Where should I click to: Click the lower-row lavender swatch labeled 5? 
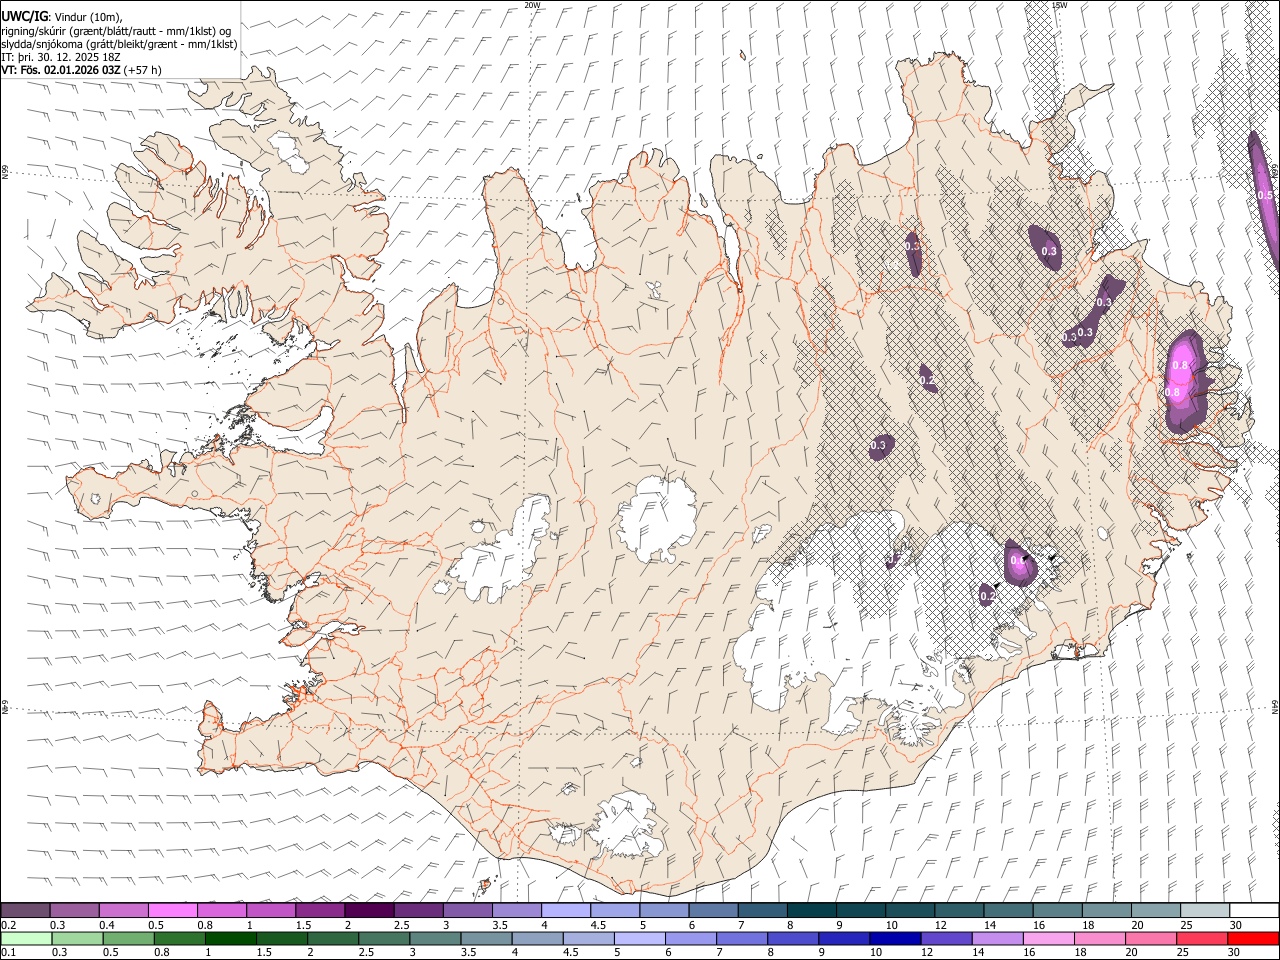click(639, 938)
